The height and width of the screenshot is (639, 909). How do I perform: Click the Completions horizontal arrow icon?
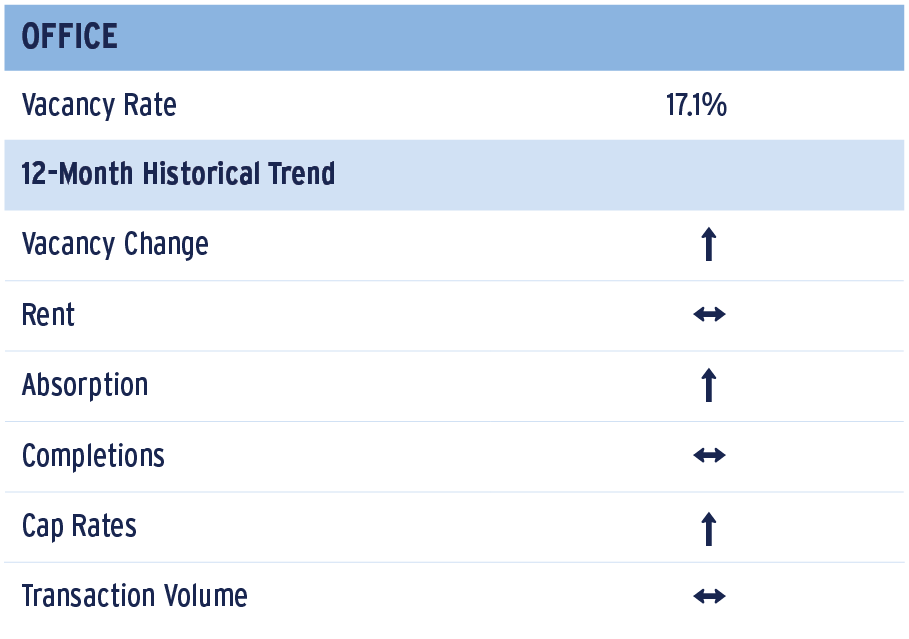[709, 455]
